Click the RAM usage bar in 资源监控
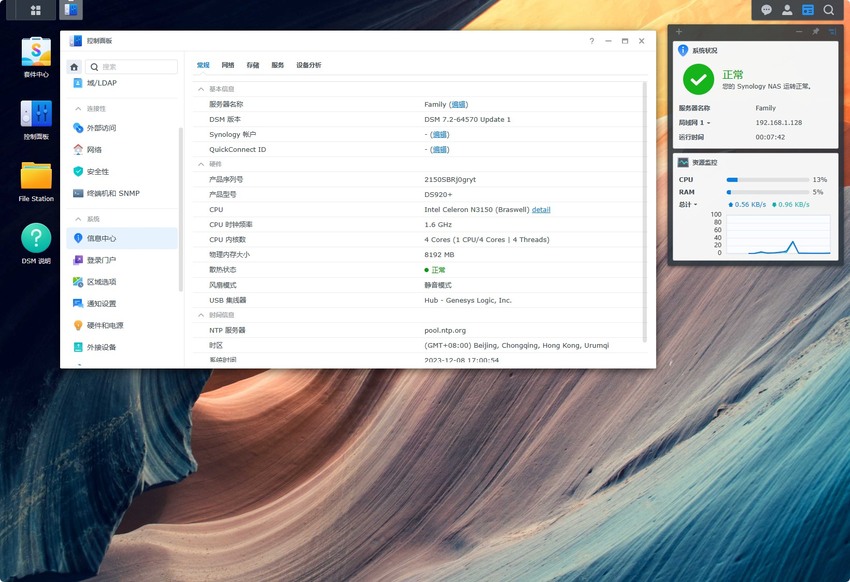The height and width of the screenshot is (582, 850). [x=768, y=192]
